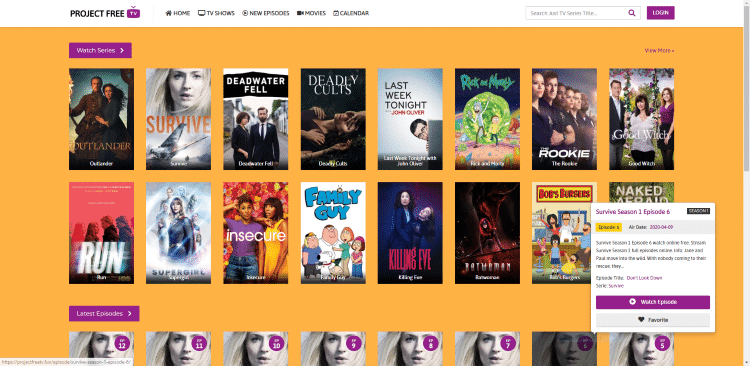Open the Rick and Morty poster
Image resolution: width=750 pixels, height=366 pixels.
pos(487,119)
